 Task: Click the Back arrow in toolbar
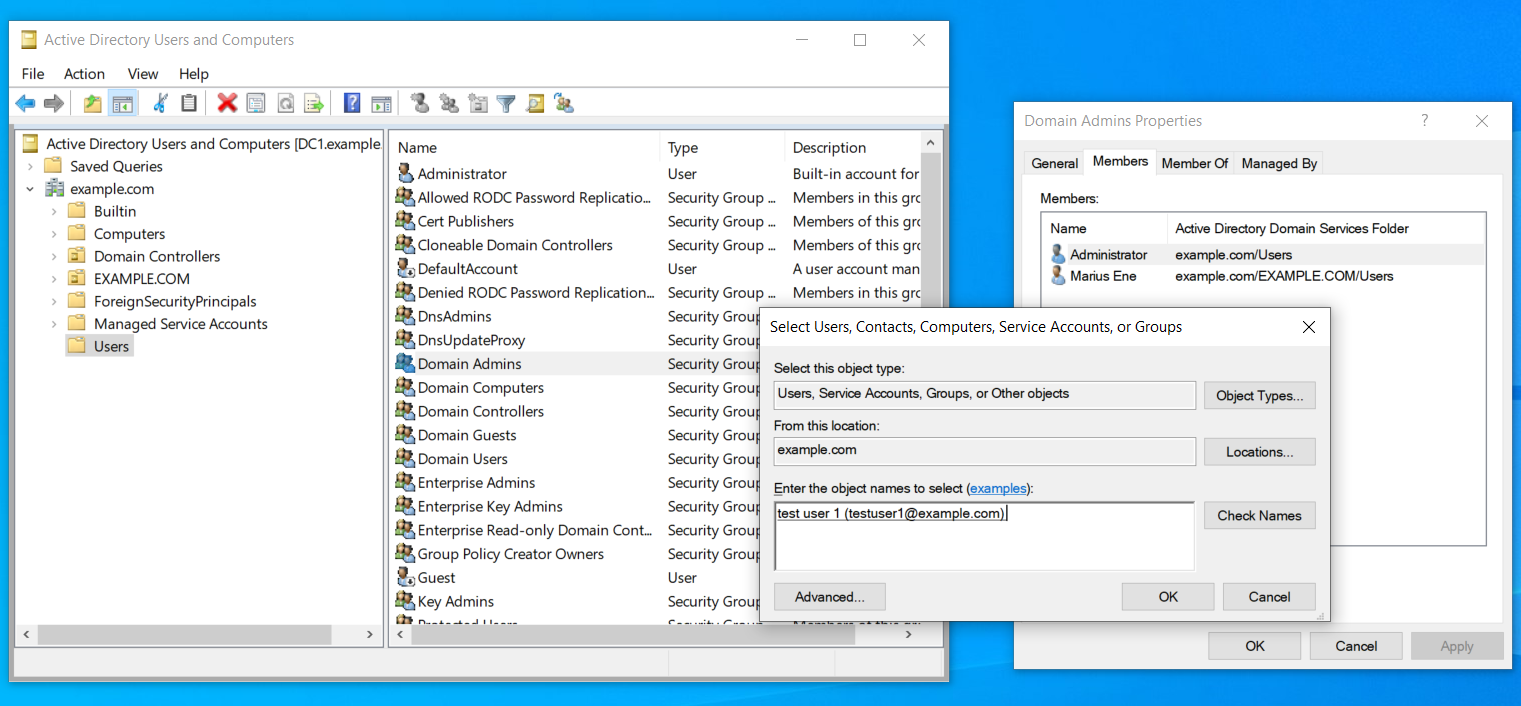pyautogui.click(x=26, y=103)
